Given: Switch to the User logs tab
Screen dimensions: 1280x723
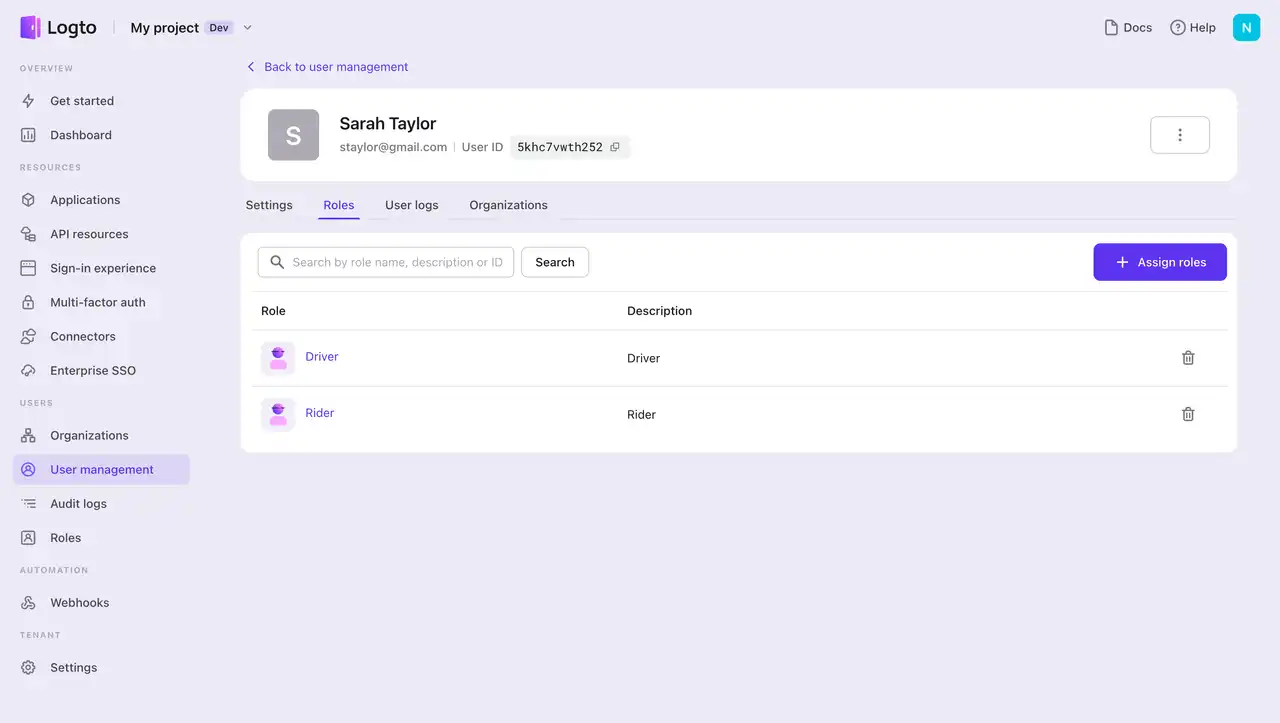Looking at the screenshot, I should click(411, 205).
